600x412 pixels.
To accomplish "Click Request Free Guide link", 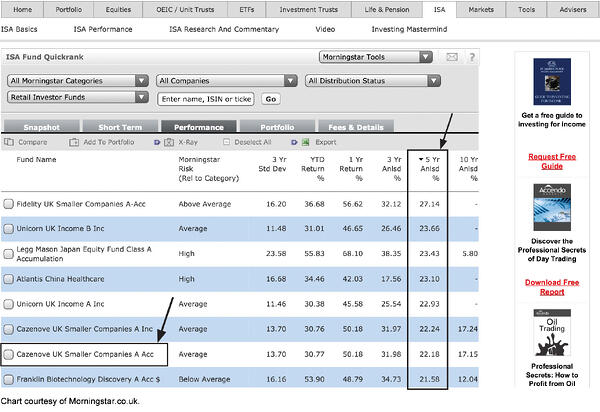I will [x=552, y=161].
